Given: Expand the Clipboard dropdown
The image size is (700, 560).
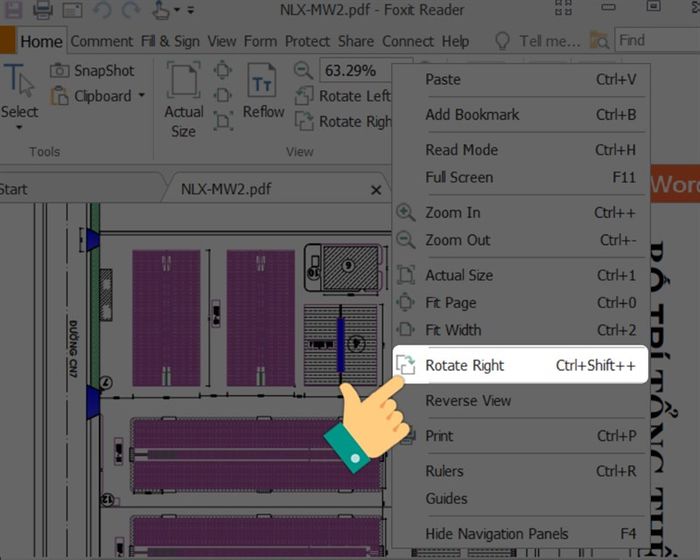Looking at the screenshot, I should [141, 96].
